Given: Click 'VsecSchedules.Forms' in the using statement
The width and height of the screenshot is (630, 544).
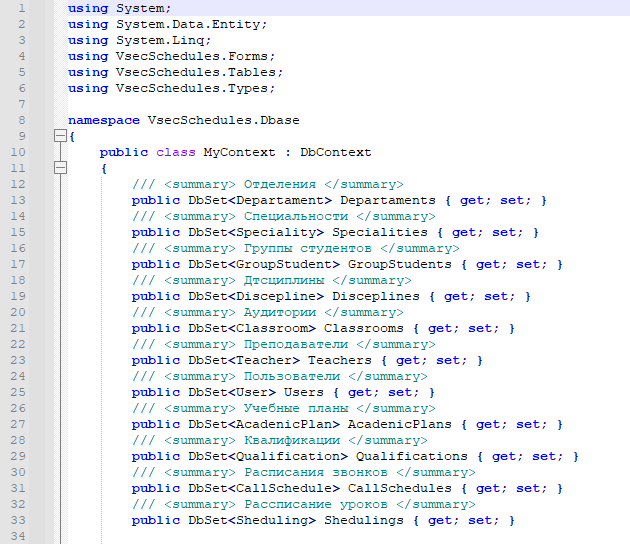Looking at the screenshot, I should click(x=192, y=56).
